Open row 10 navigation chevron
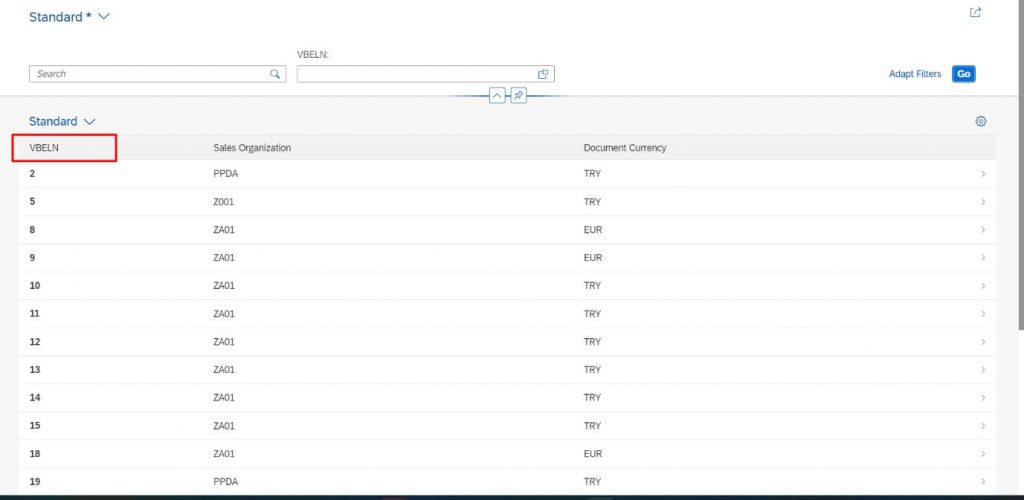 point(983,286)
